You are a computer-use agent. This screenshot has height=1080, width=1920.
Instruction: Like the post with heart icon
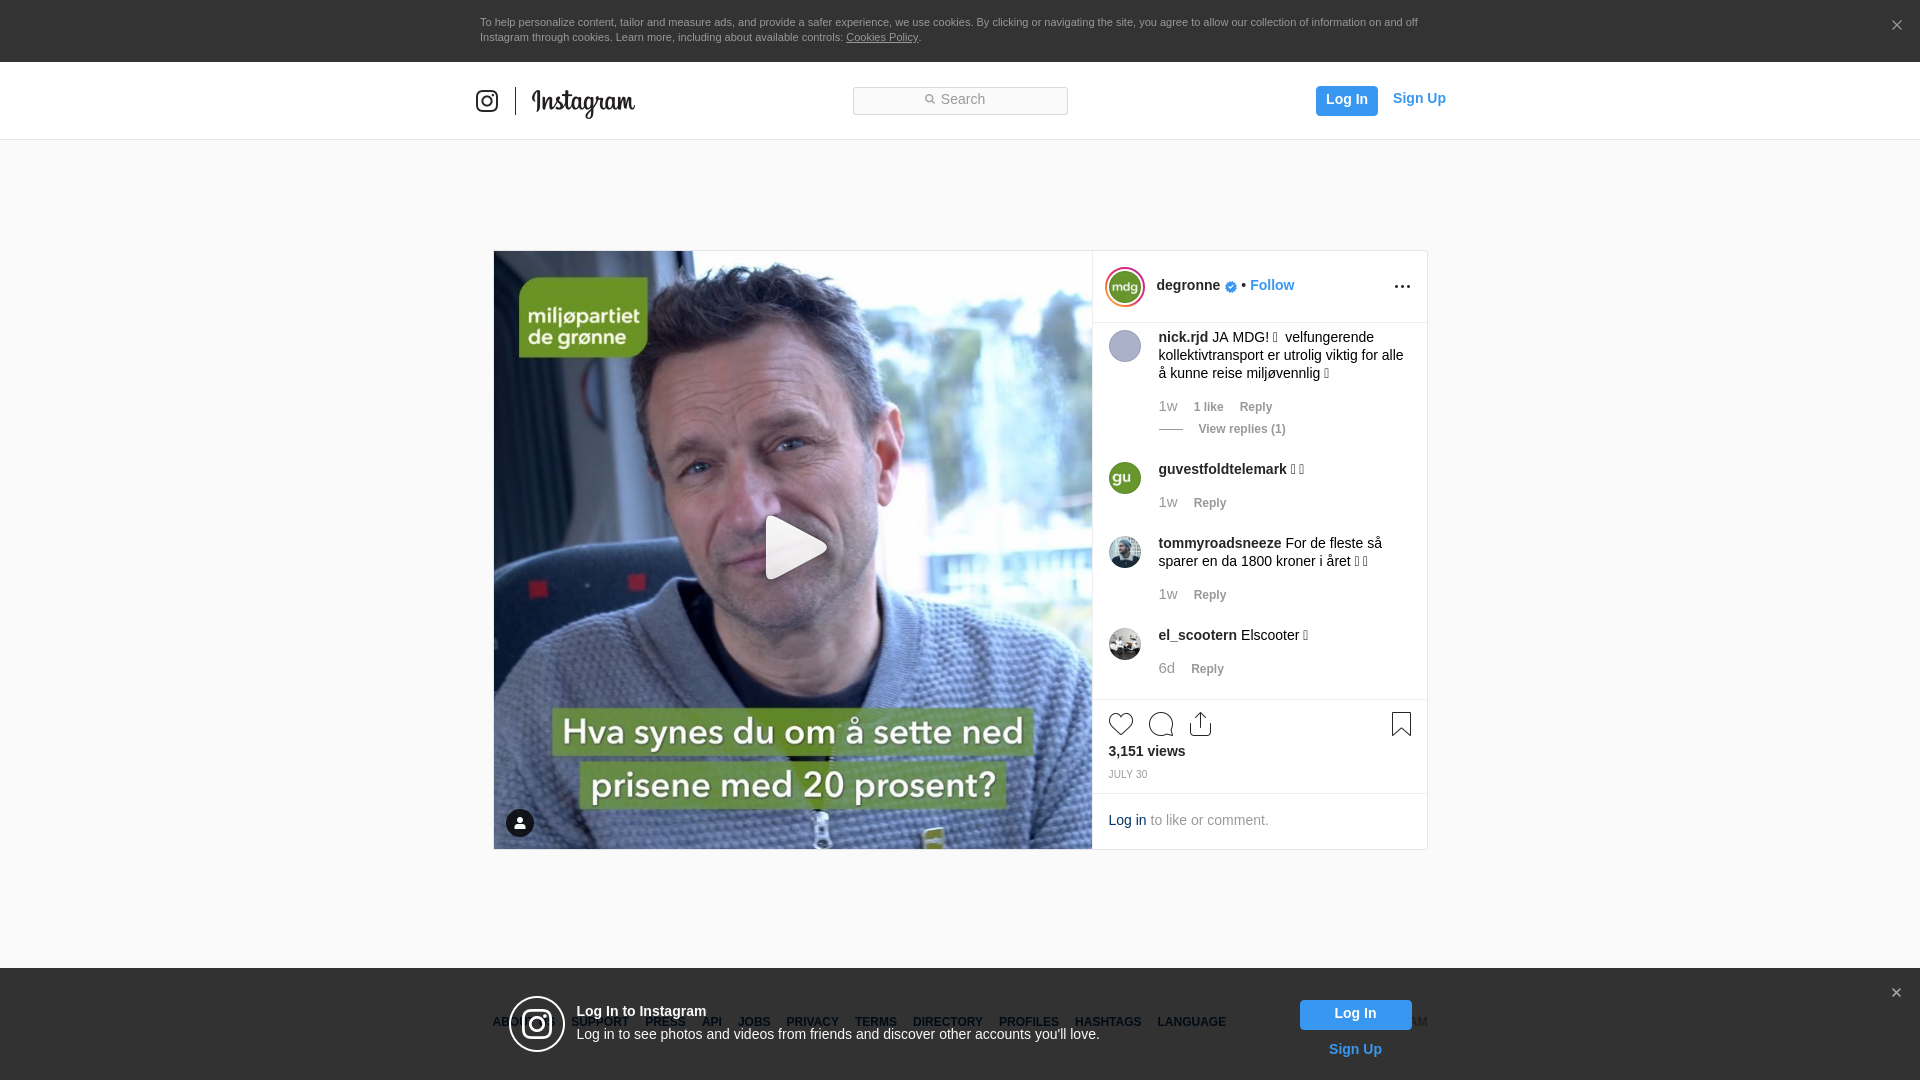click(x=1121, y=724)
